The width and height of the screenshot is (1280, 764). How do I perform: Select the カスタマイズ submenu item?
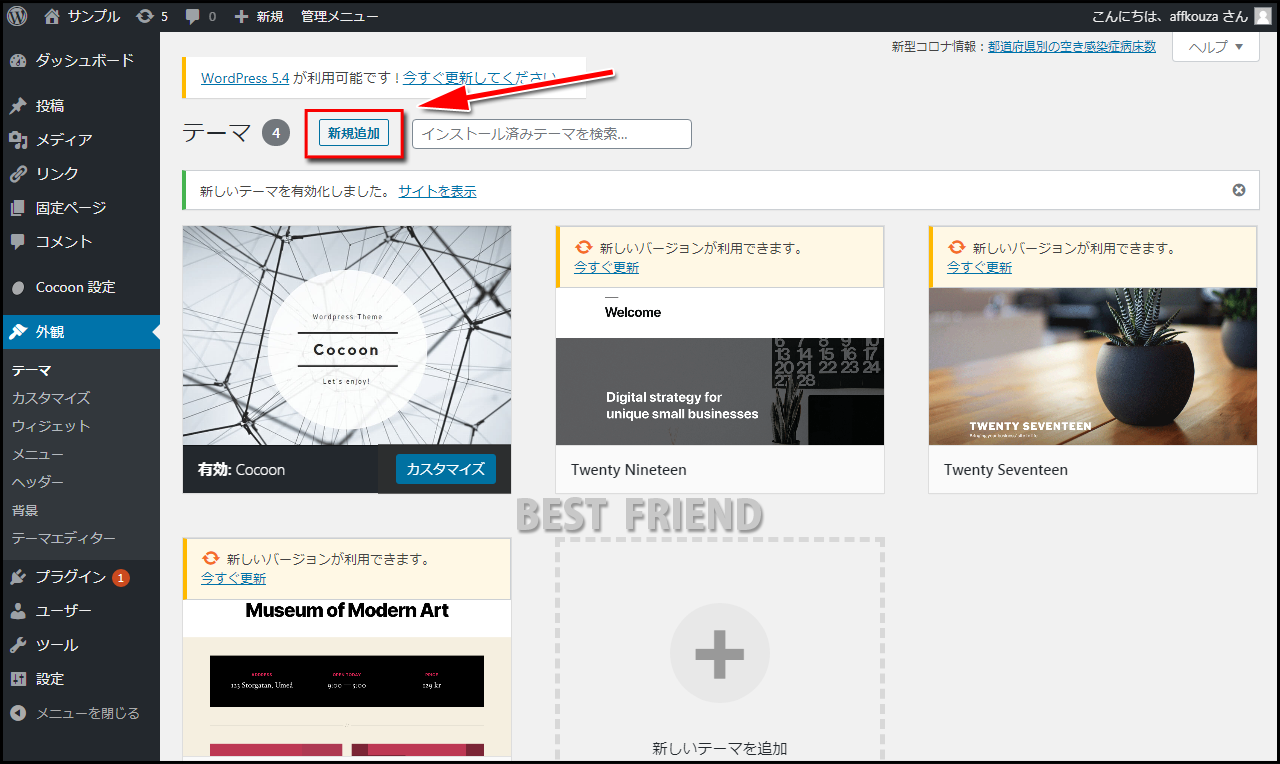point(51,398)
